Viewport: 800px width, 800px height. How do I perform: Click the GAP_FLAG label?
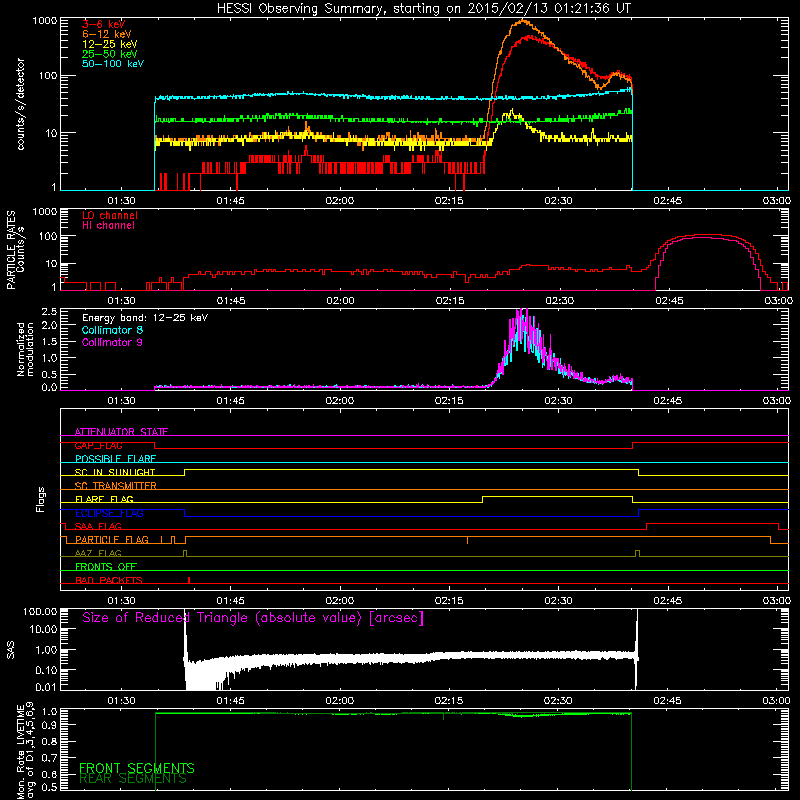[x=98, y=445]
